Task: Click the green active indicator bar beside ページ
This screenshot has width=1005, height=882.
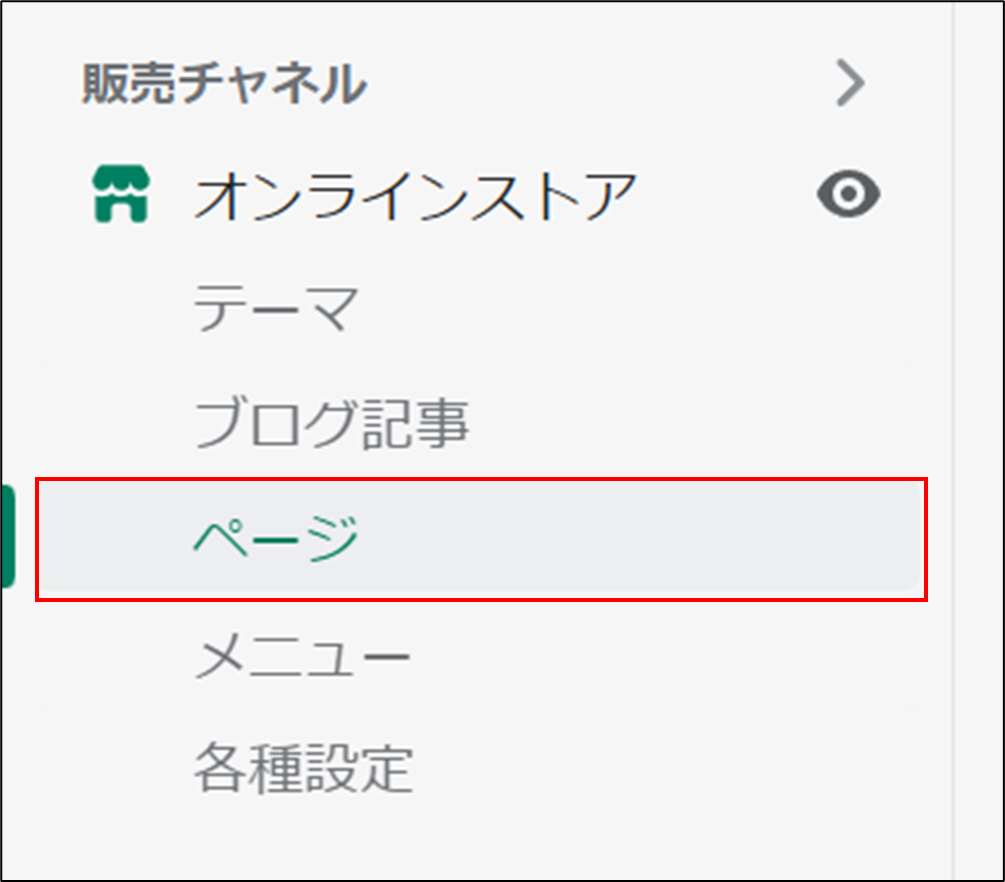Action: pos(8,537)
